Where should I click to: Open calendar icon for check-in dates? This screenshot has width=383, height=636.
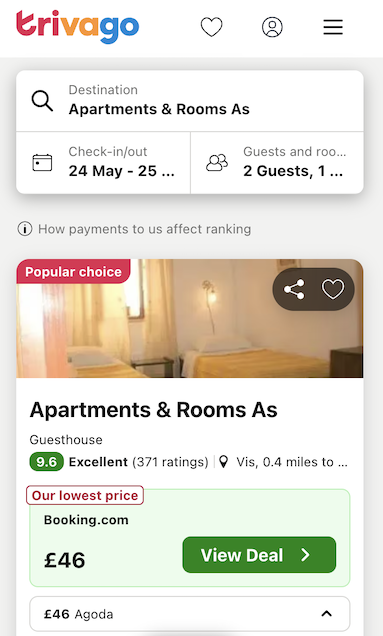click(x=42, y=162)
